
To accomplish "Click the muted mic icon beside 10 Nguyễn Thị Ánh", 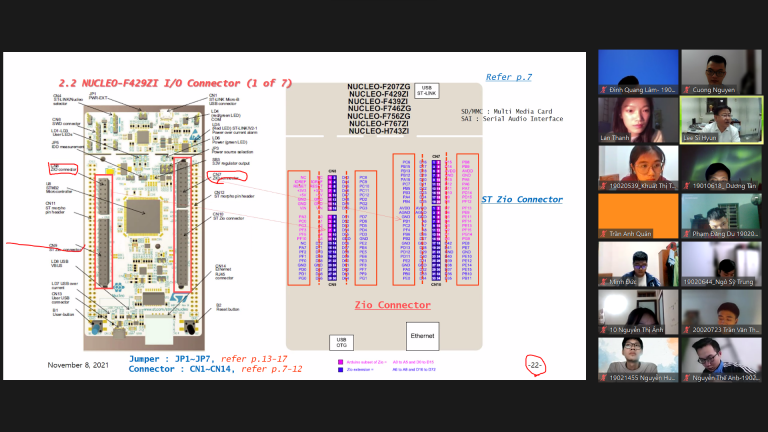I will pyautogui.click(x=604, y=330).
